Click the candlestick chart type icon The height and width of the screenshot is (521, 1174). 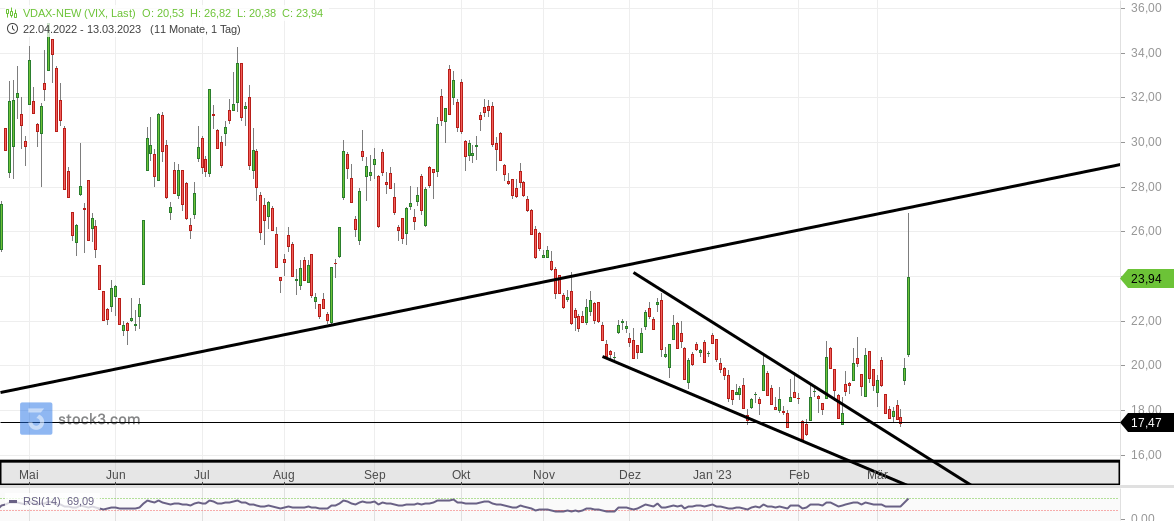point(12,13)
